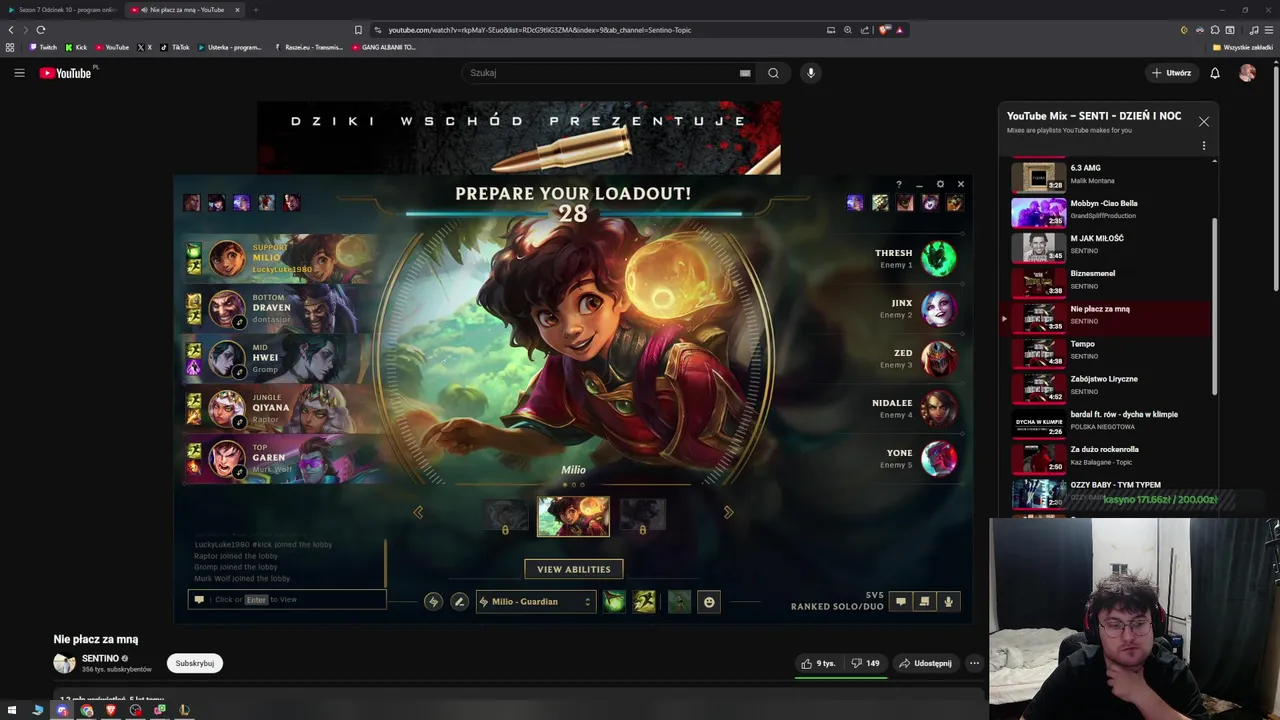1280x720 pixels.
Task: Open the YouTube account avatar menu
Action: click(x=1247, y=73)
